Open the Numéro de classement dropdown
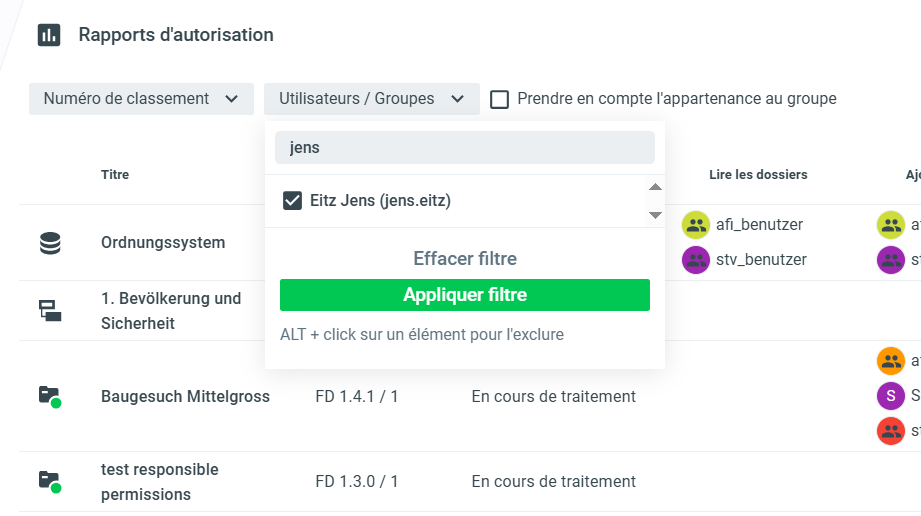This screenshot has width=921, height=516. [140, 99]
